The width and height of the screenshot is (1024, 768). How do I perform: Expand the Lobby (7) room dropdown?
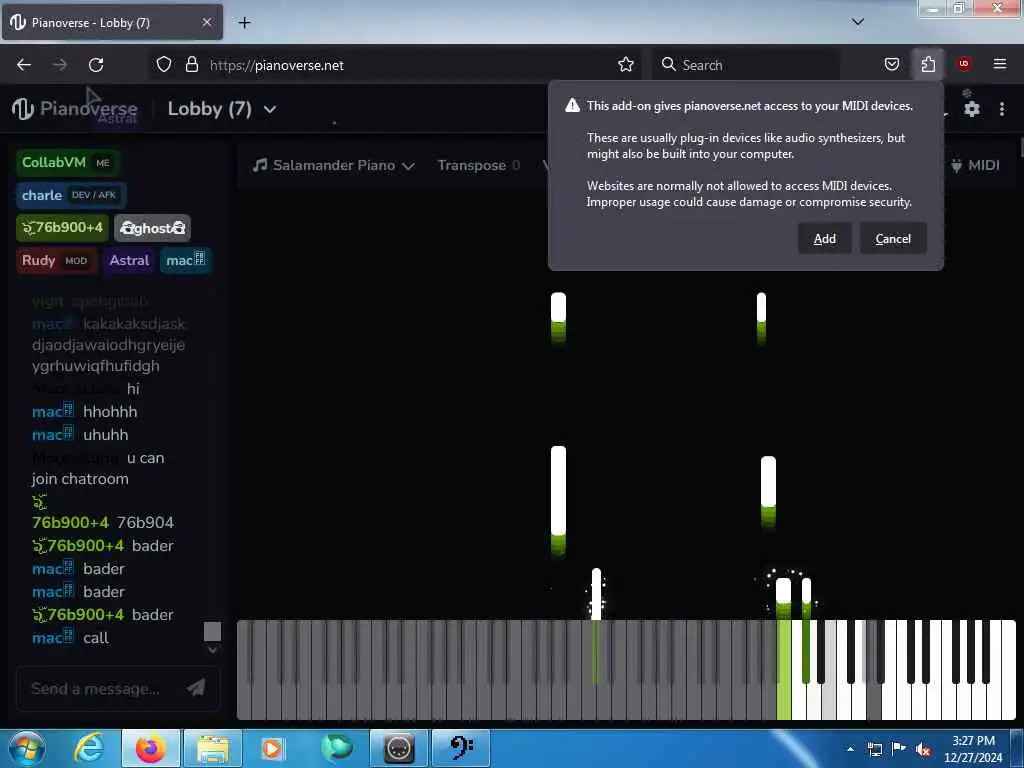click(x=222, y=109)
